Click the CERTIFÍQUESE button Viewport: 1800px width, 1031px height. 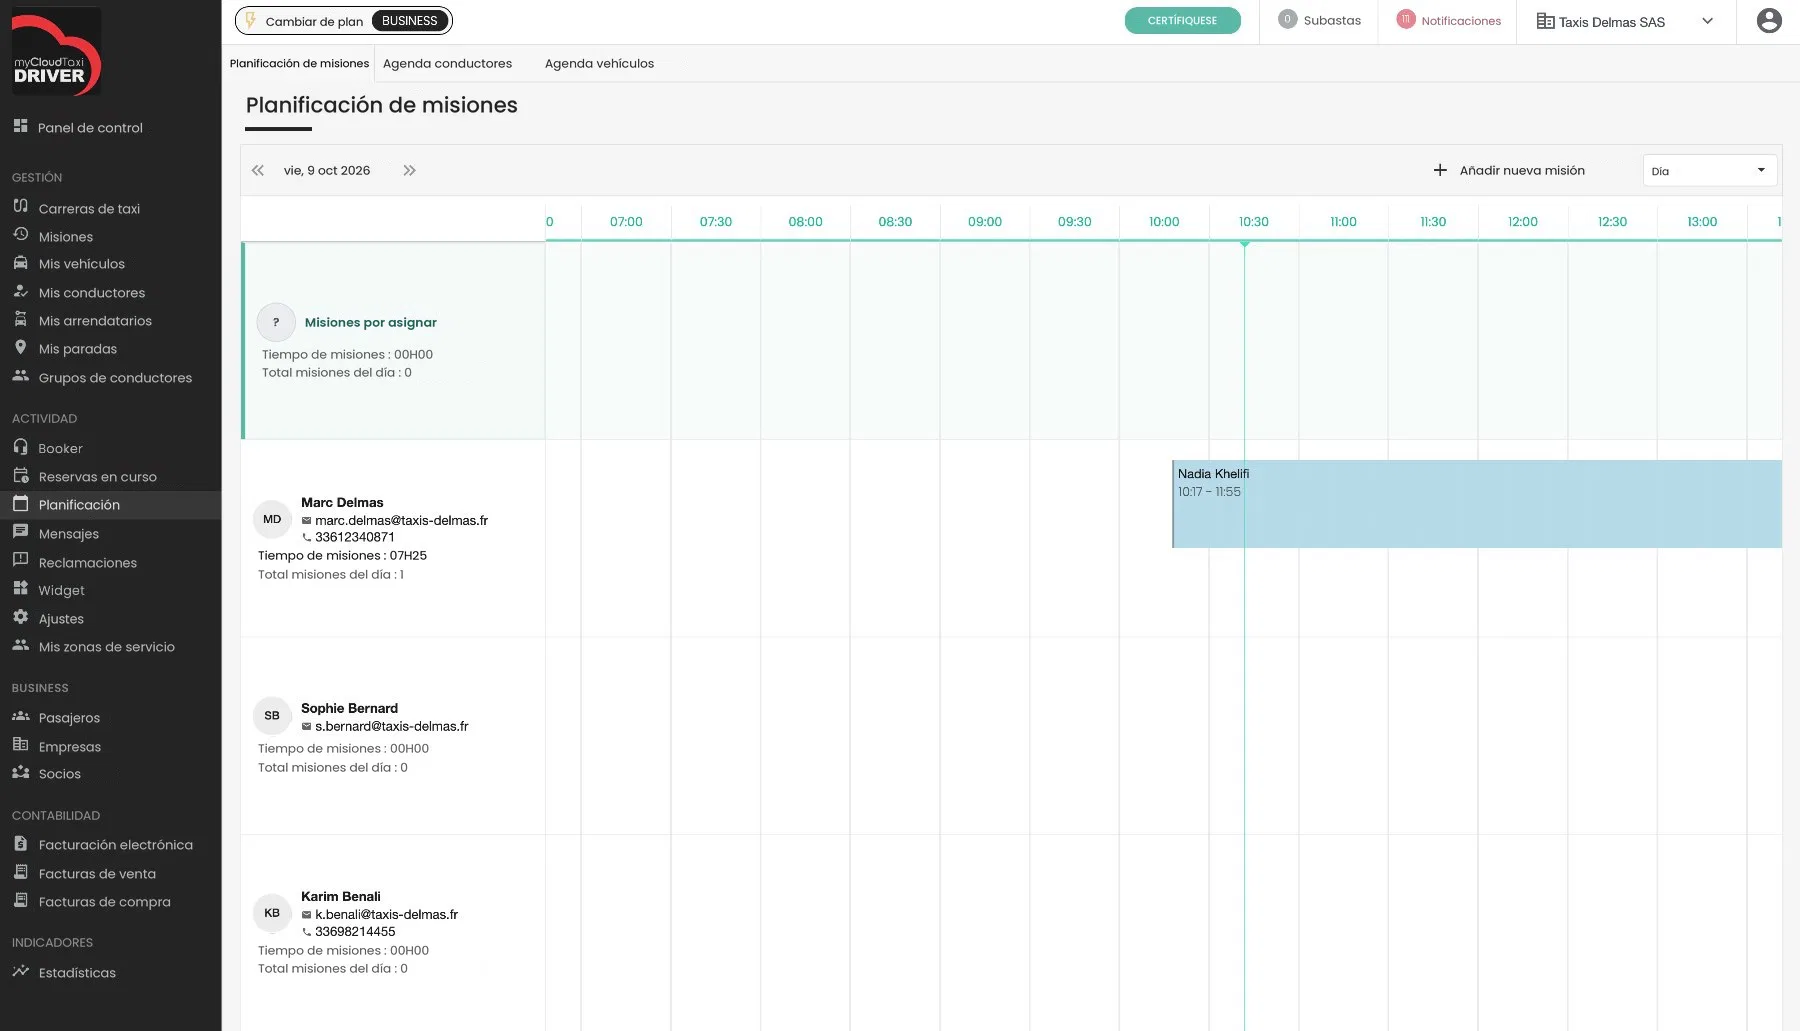point(1182,21)
